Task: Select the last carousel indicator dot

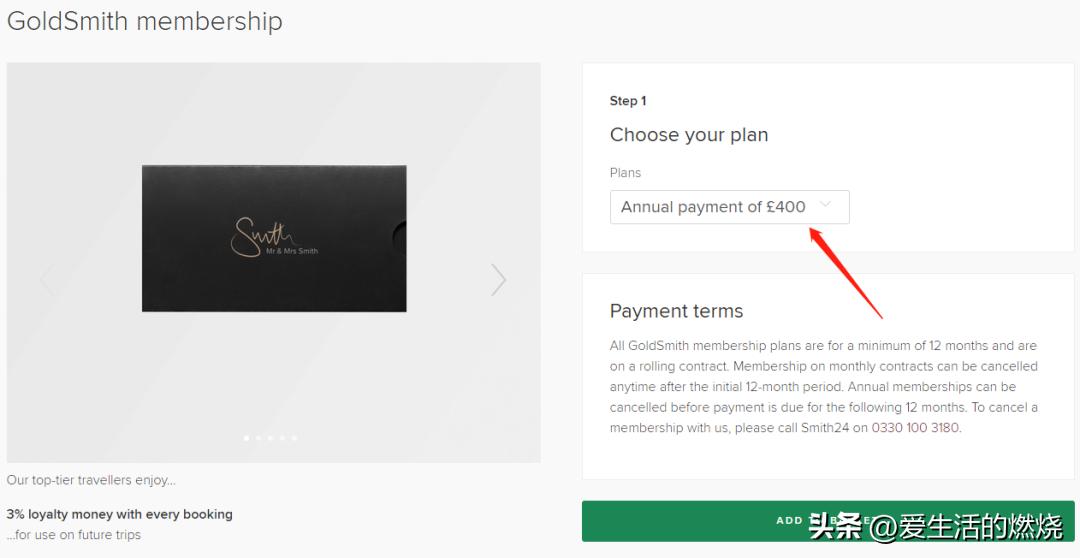Action: tap(294, 438)
